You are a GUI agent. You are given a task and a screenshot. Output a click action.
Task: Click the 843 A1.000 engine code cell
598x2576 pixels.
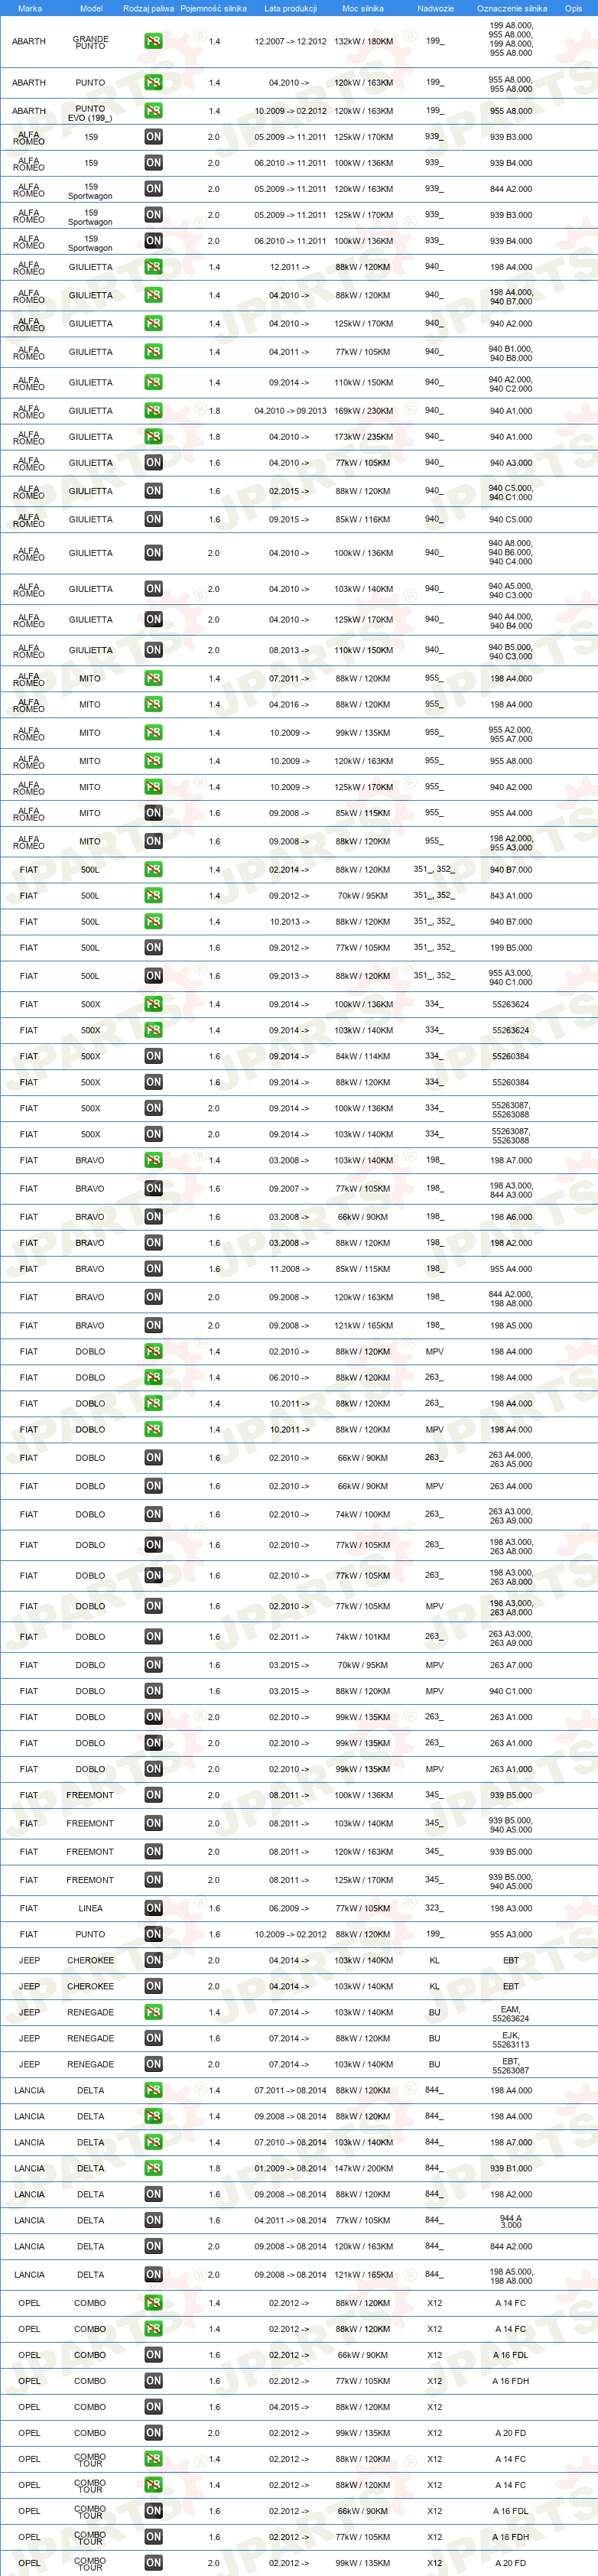click(511, 896)
